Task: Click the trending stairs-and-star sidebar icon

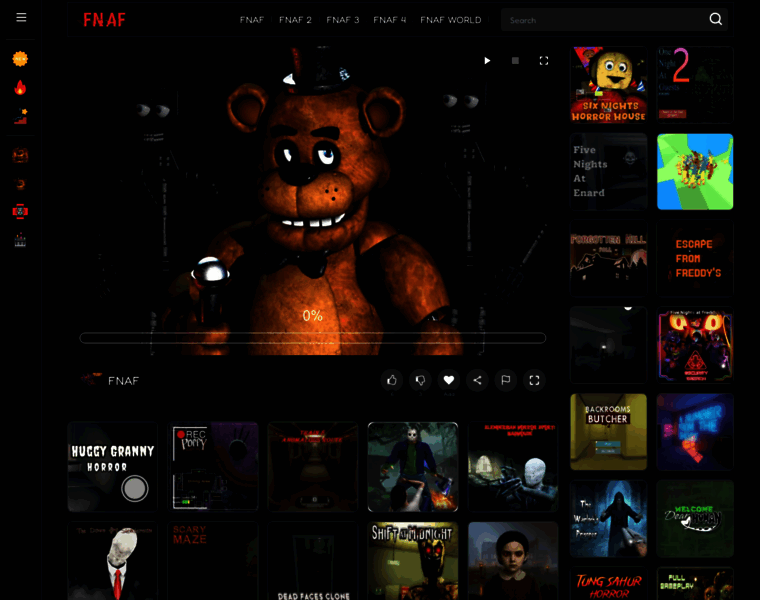Action: pyautogui.click(x=20, y=116)
